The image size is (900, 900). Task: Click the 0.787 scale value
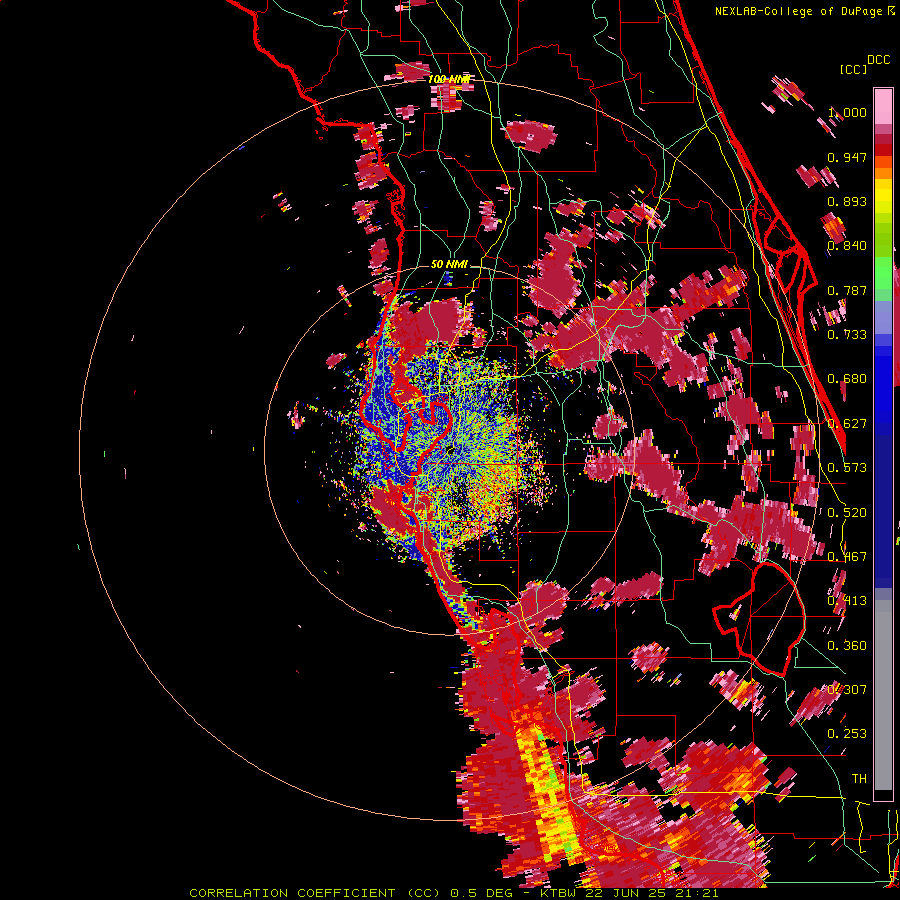click(x=847, y=290)
